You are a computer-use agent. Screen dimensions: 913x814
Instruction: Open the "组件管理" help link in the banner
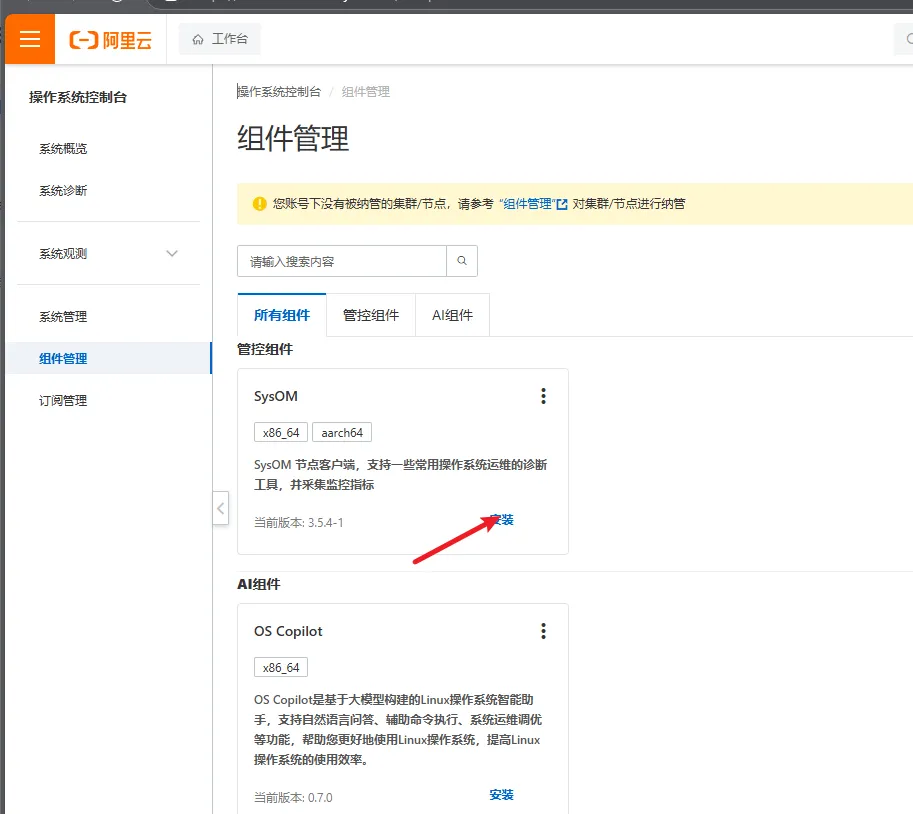(527, 204)
